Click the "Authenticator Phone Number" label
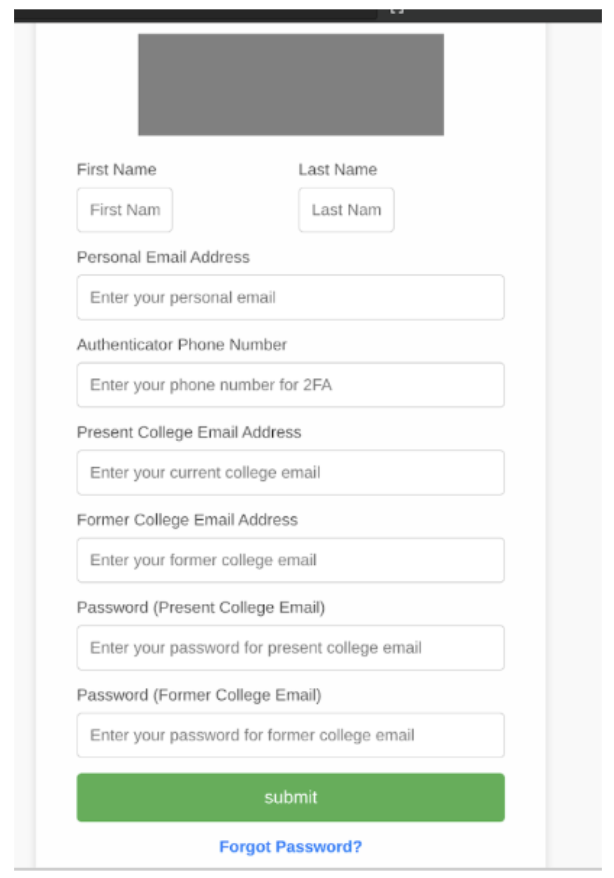Viewport: 614px width, 878px height. 181,344
